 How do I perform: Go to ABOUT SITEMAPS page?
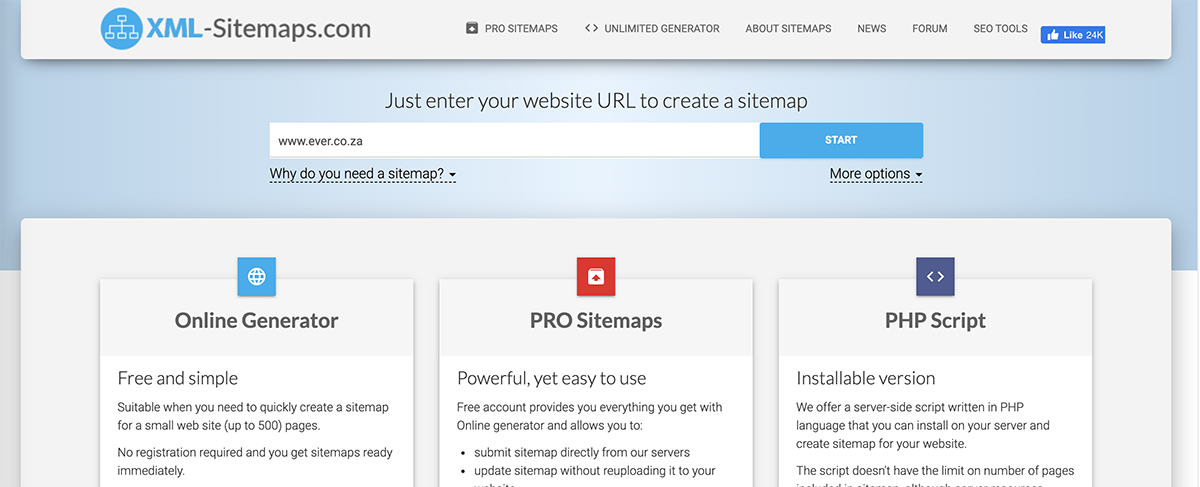tap(788, 29)
